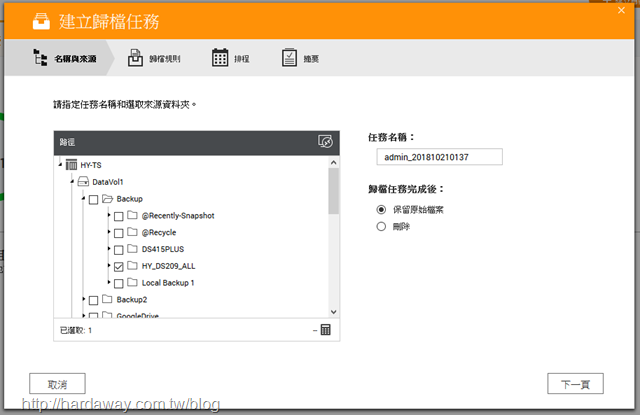Image resolution: width=640 pixels, height=415 pixels.
Task: Click the Local Backup 1 folder icon
Action: pos(132,282)
